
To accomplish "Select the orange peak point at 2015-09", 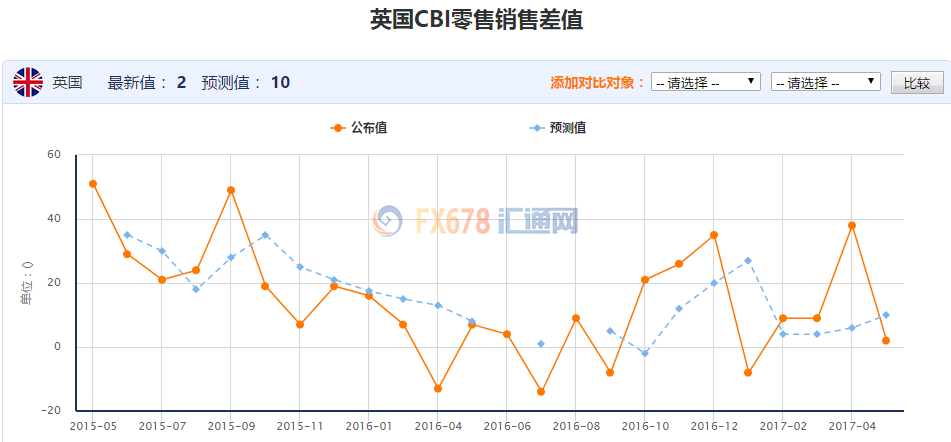I will click(231, 190).
